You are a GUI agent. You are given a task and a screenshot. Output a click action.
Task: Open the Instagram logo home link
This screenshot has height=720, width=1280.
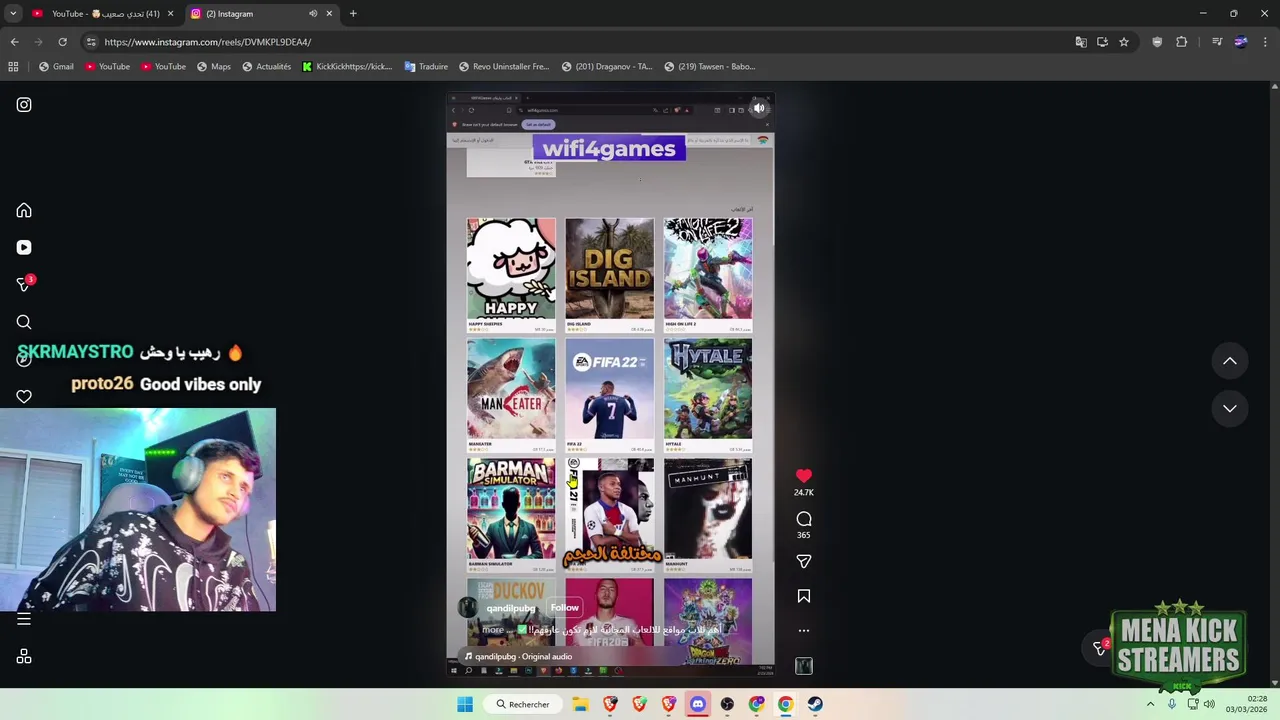tap(24, 105)
